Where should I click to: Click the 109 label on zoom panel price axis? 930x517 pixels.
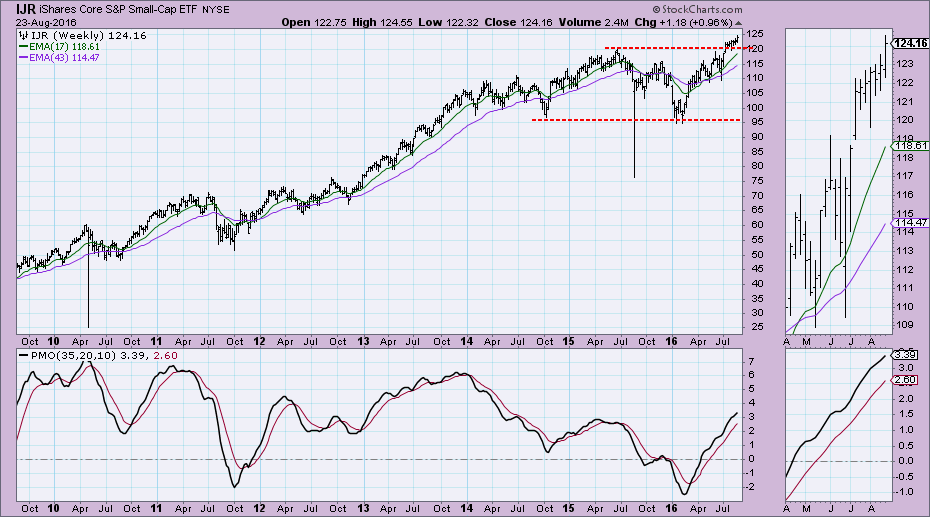point(905,325)
